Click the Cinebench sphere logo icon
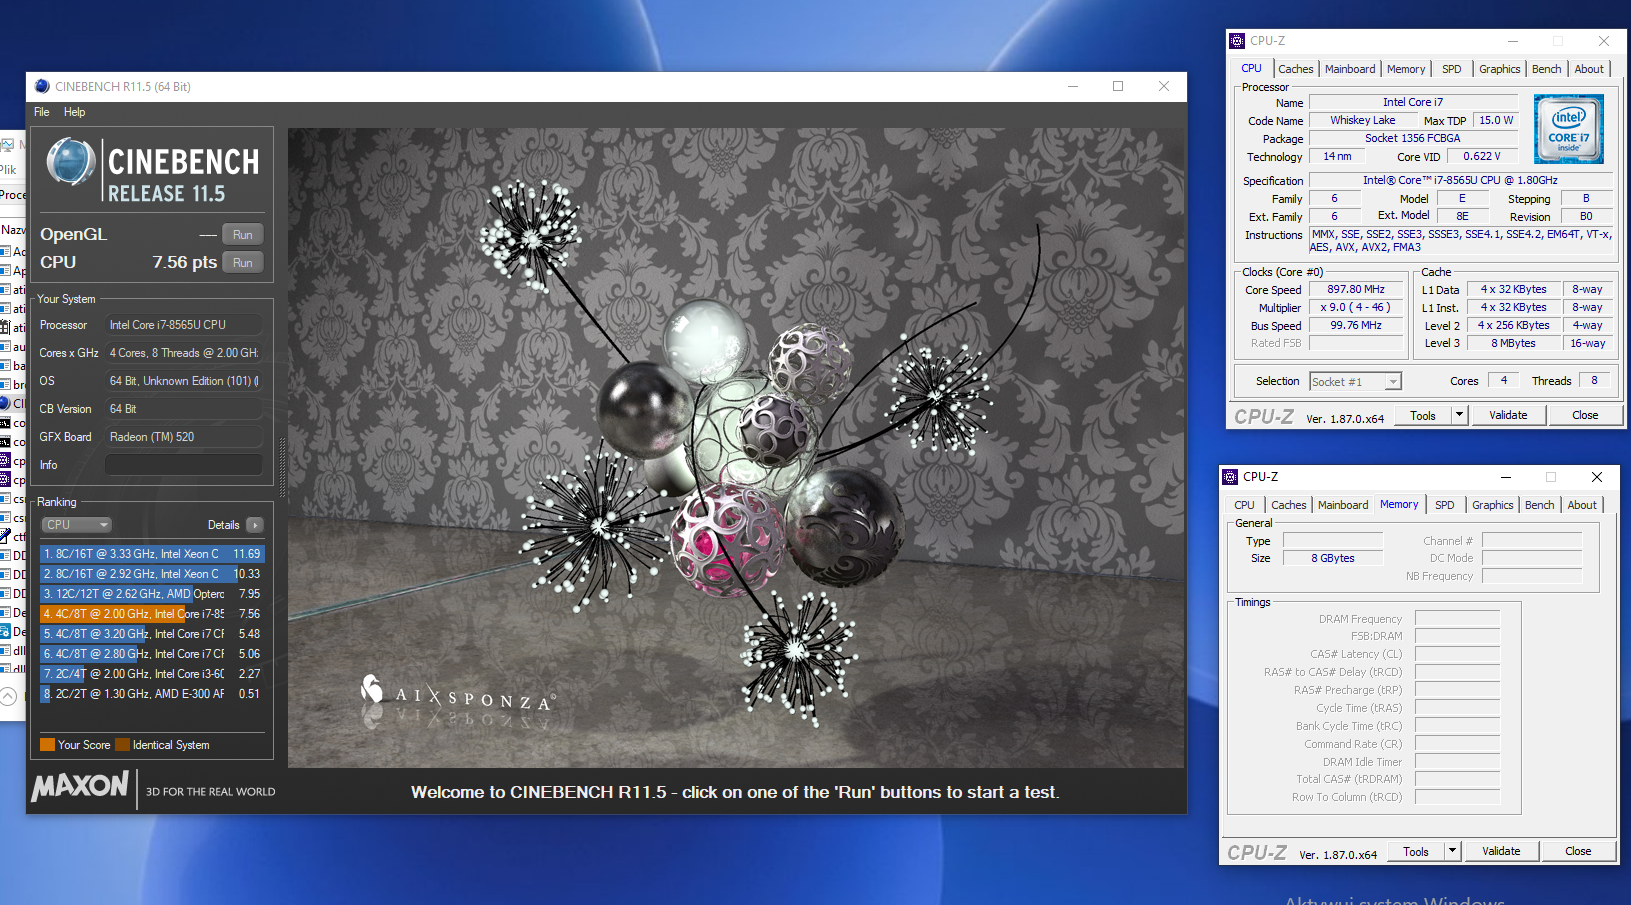The width and height of the screenshot is (1631, 905). [71, 162]
